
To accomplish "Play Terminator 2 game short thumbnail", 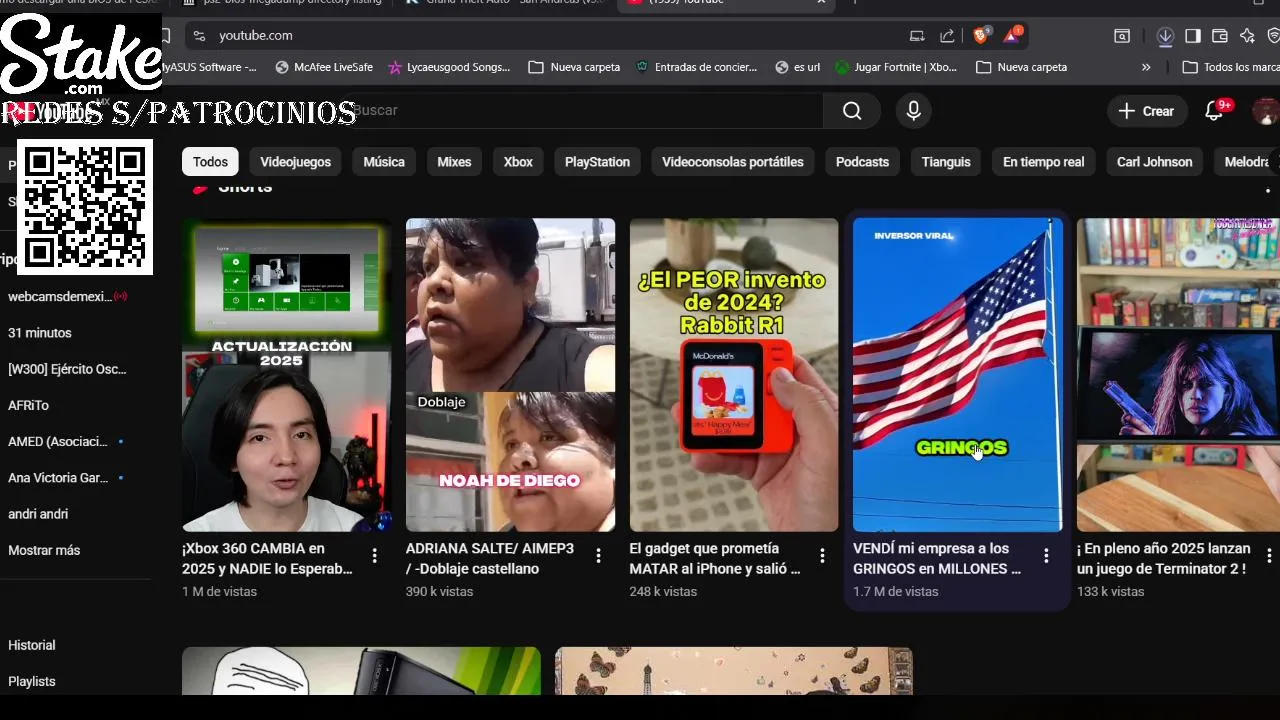I will [1178, 375].
